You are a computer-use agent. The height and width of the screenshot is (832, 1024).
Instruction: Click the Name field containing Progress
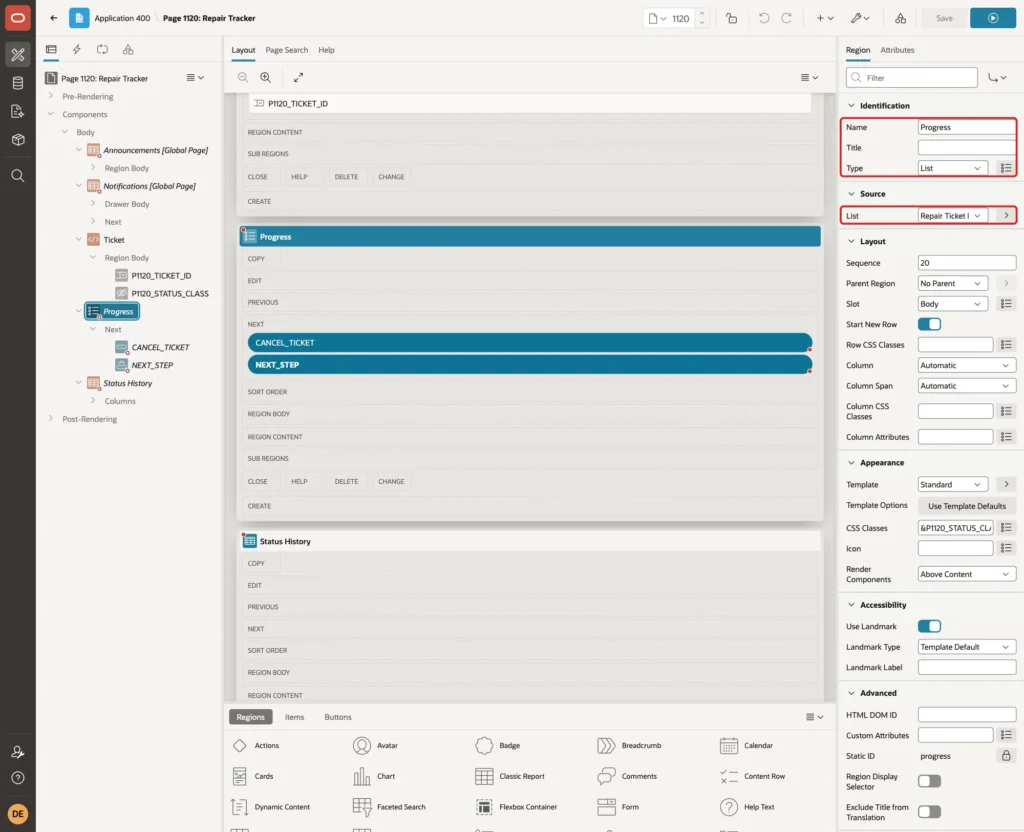click(967, 127)
